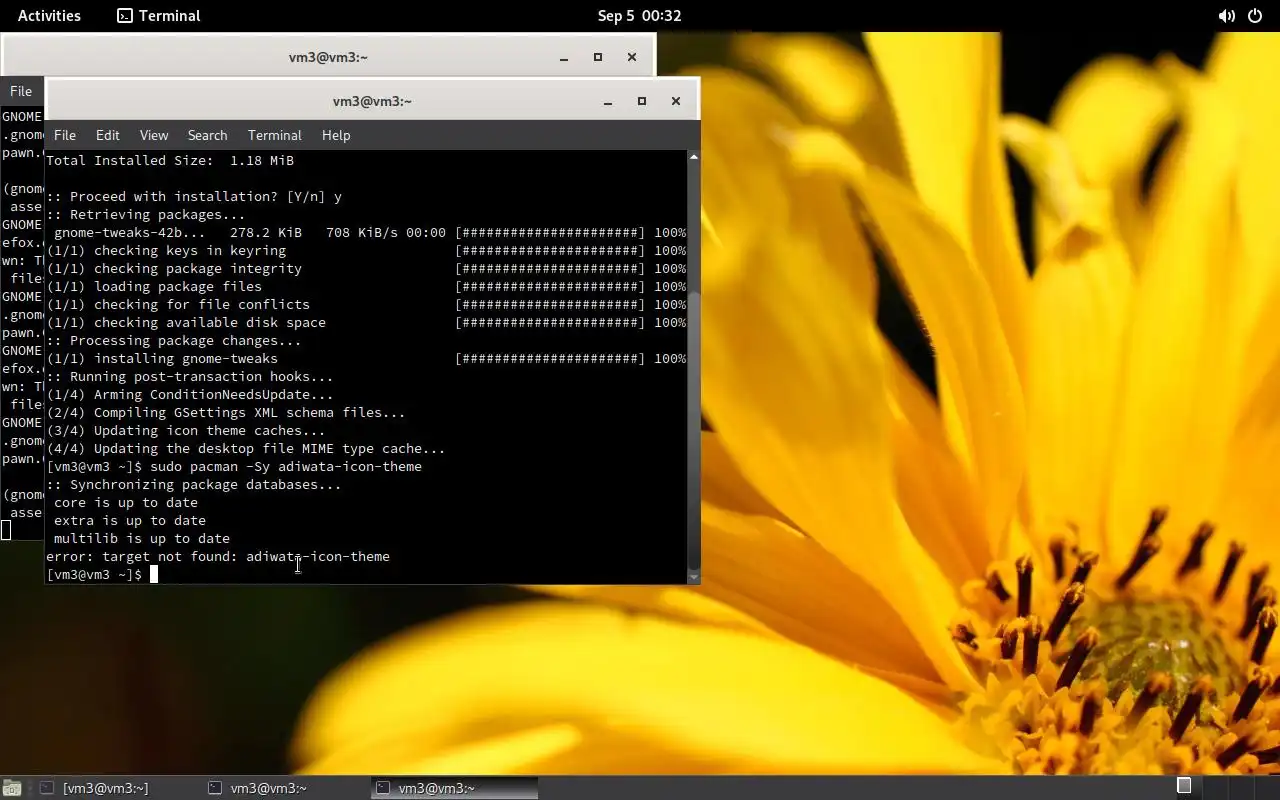Viewport: 1280px width, 800px height.
Task: Click the workspace indicator at taskbar right
Action: click(x=1183, y=786)
